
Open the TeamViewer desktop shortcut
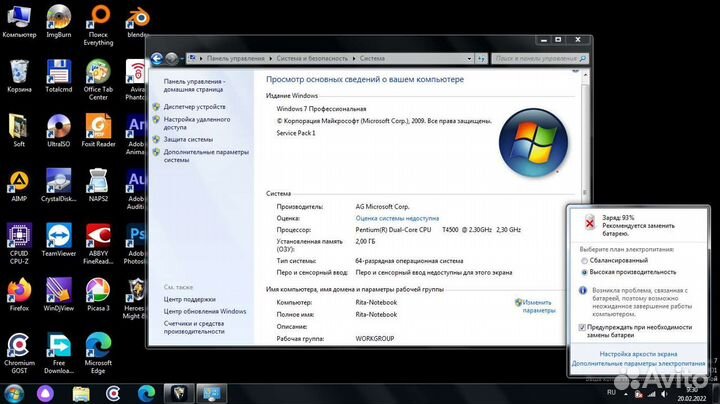59,240
